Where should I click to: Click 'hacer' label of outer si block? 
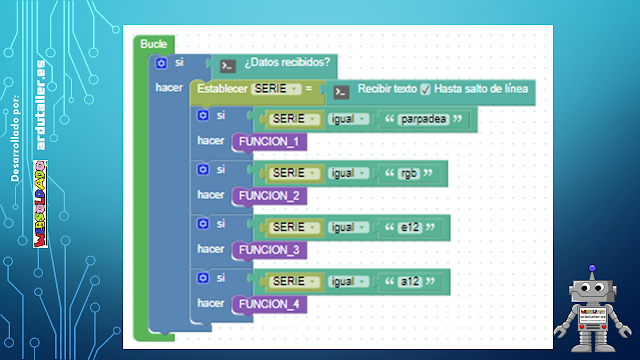(x=169, y=88)
